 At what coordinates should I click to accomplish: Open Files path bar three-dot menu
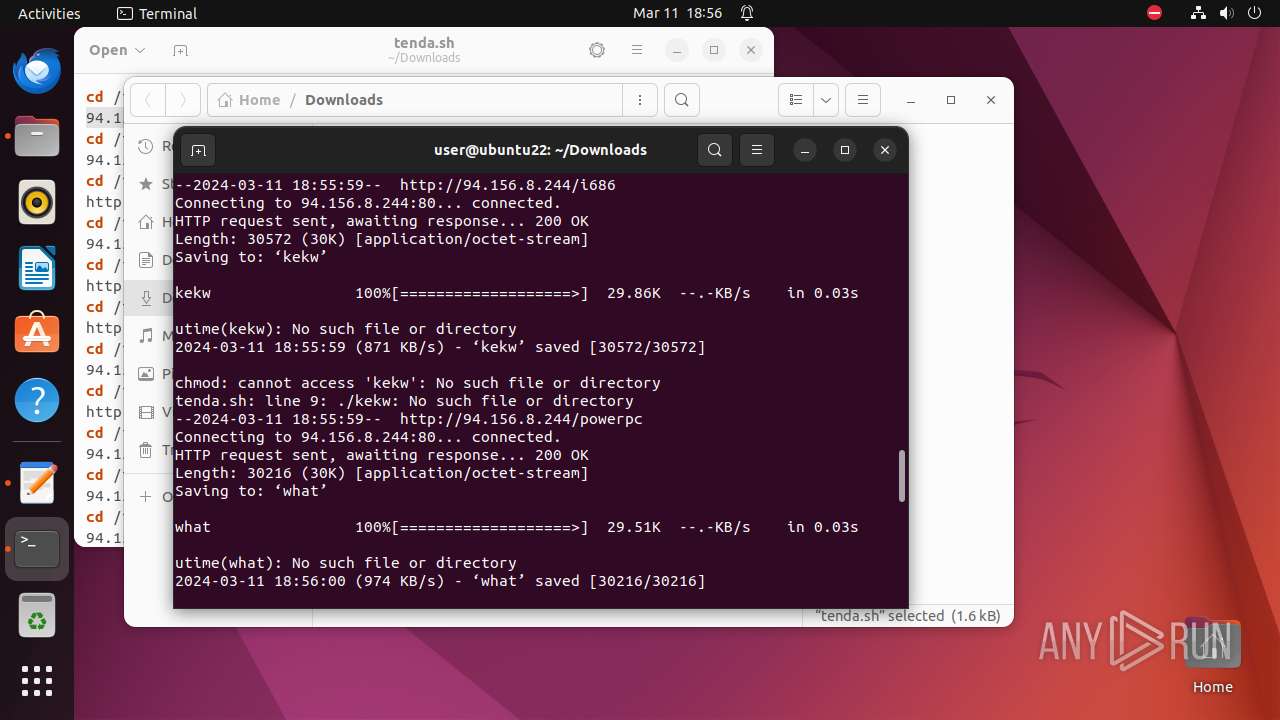pyautogui.click(x=639, y=100)
